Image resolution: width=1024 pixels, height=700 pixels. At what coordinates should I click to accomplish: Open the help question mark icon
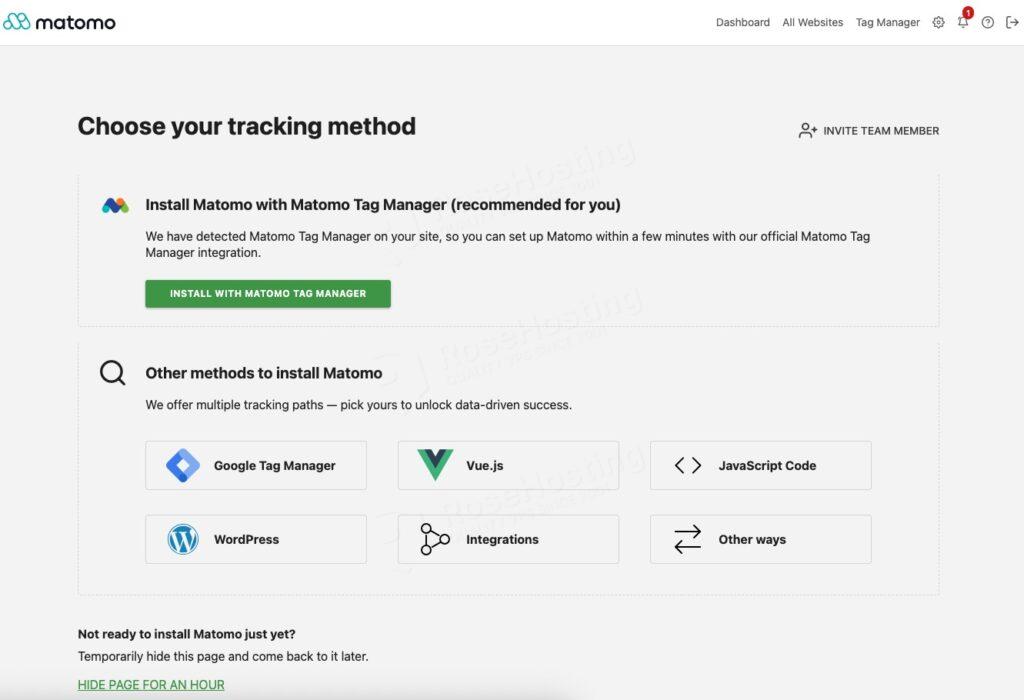click(x=987, y=22)
